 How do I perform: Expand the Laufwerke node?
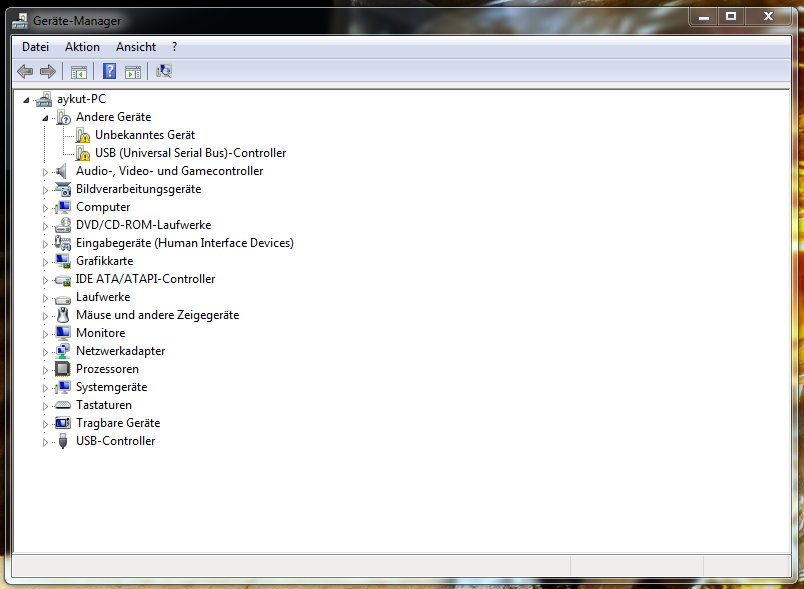45,298
